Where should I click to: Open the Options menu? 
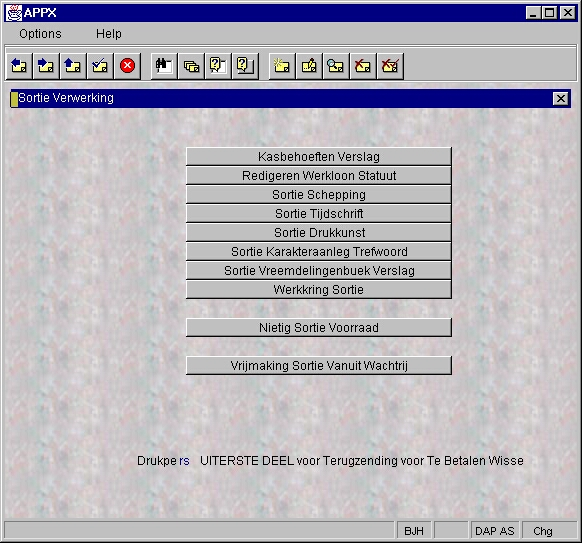(x=40, y=34)
